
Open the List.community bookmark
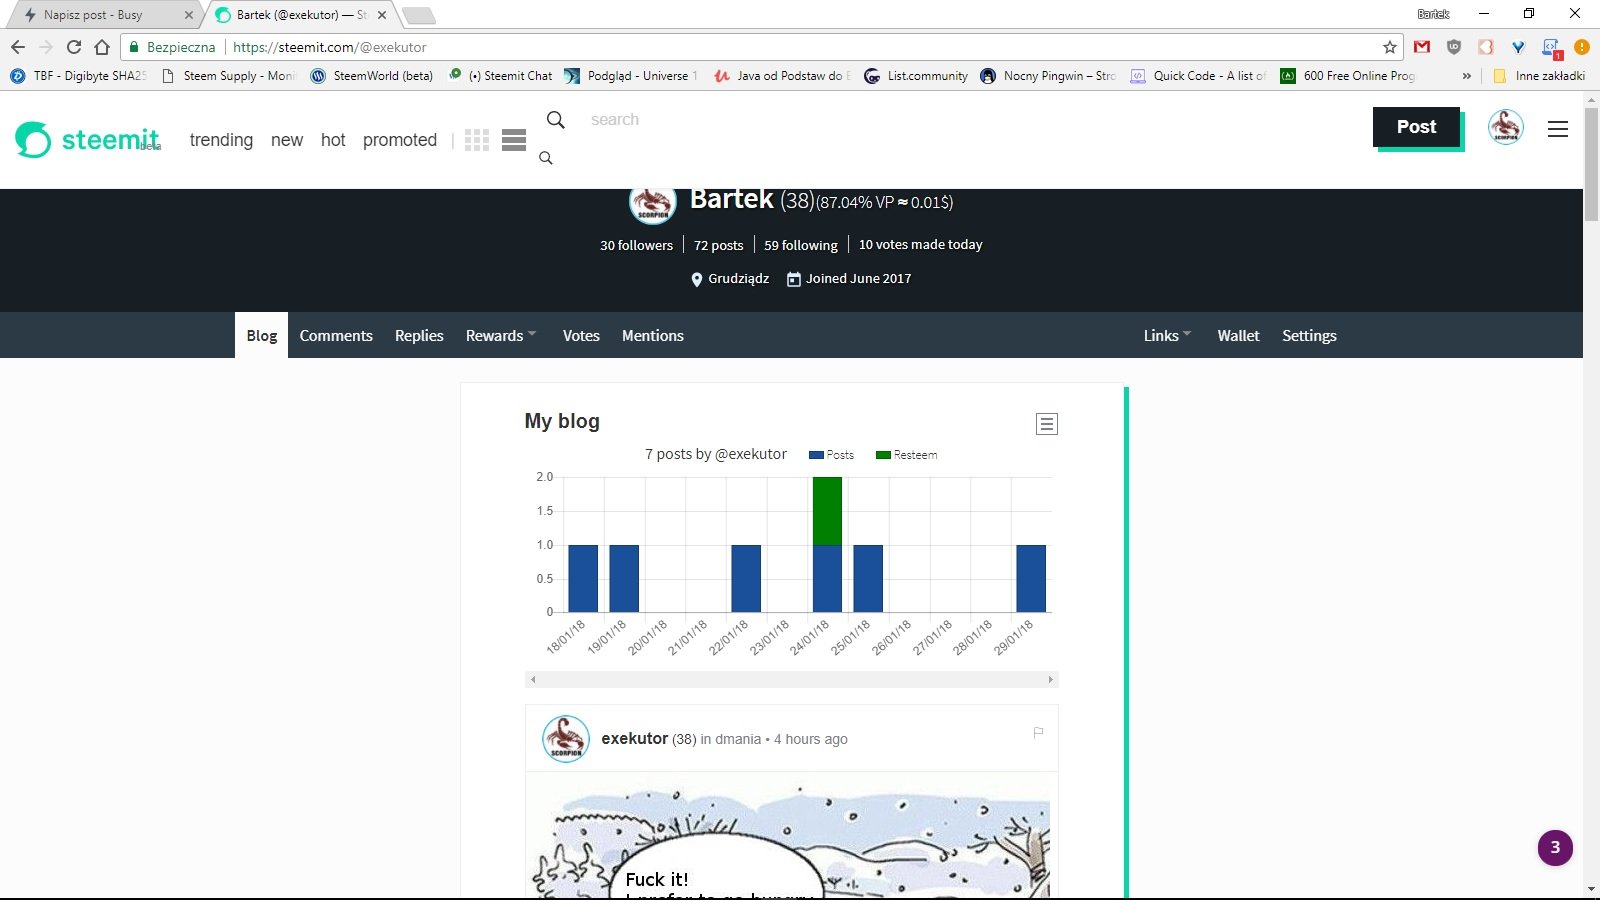click(916, 75)
